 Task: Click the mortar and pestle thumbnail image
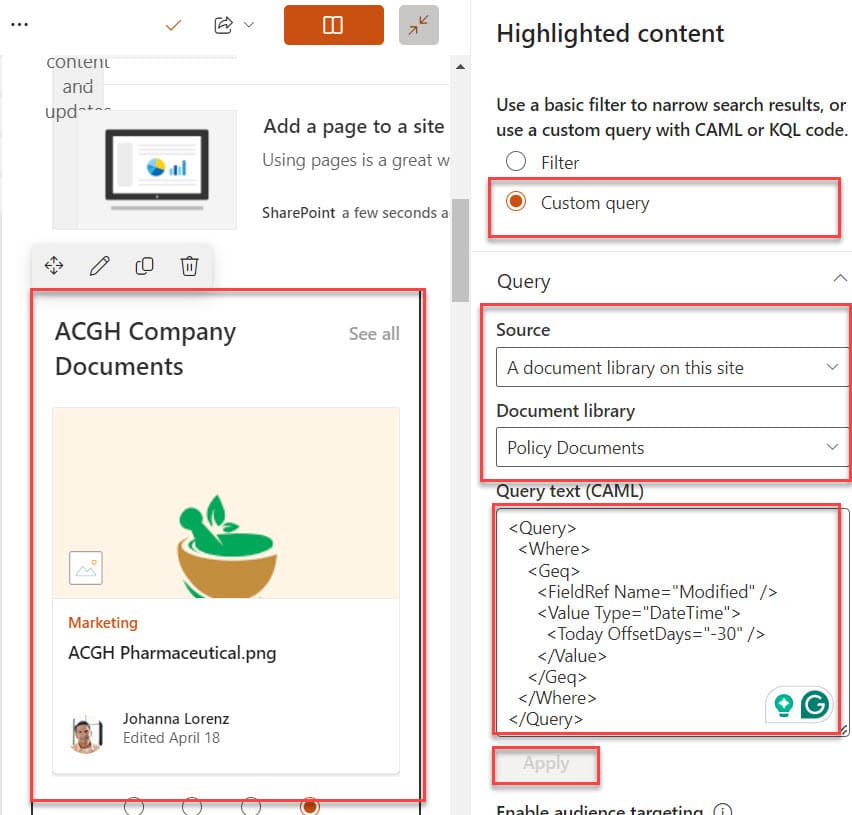pyautogui.click(x=226, y=503)
